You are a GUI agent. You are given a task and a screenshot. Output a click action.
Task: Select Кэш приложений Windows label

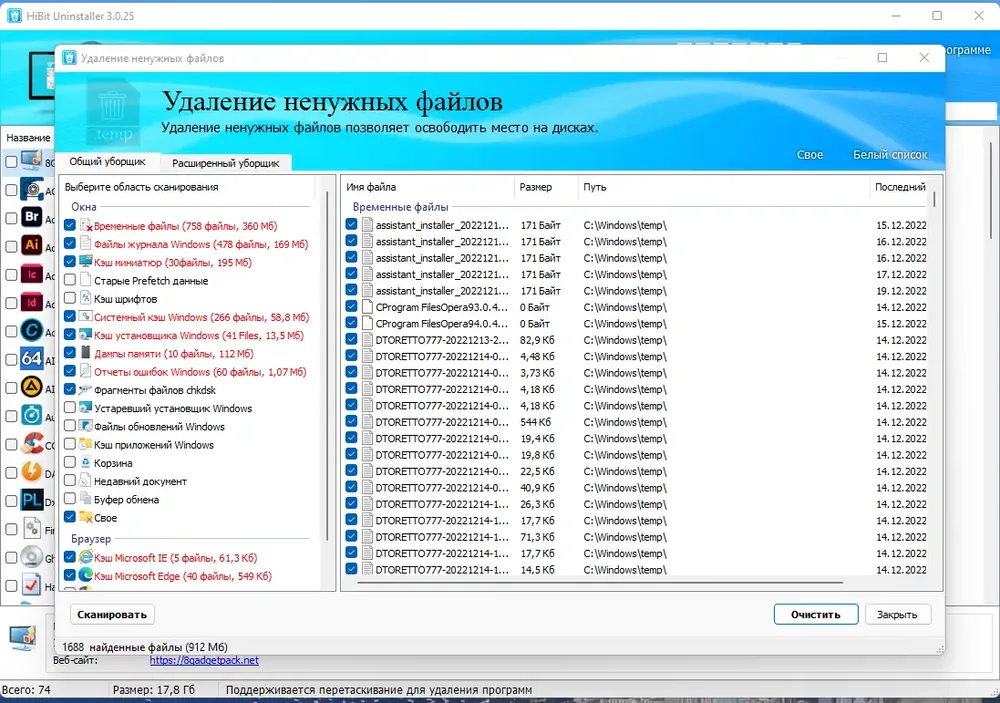154,445
